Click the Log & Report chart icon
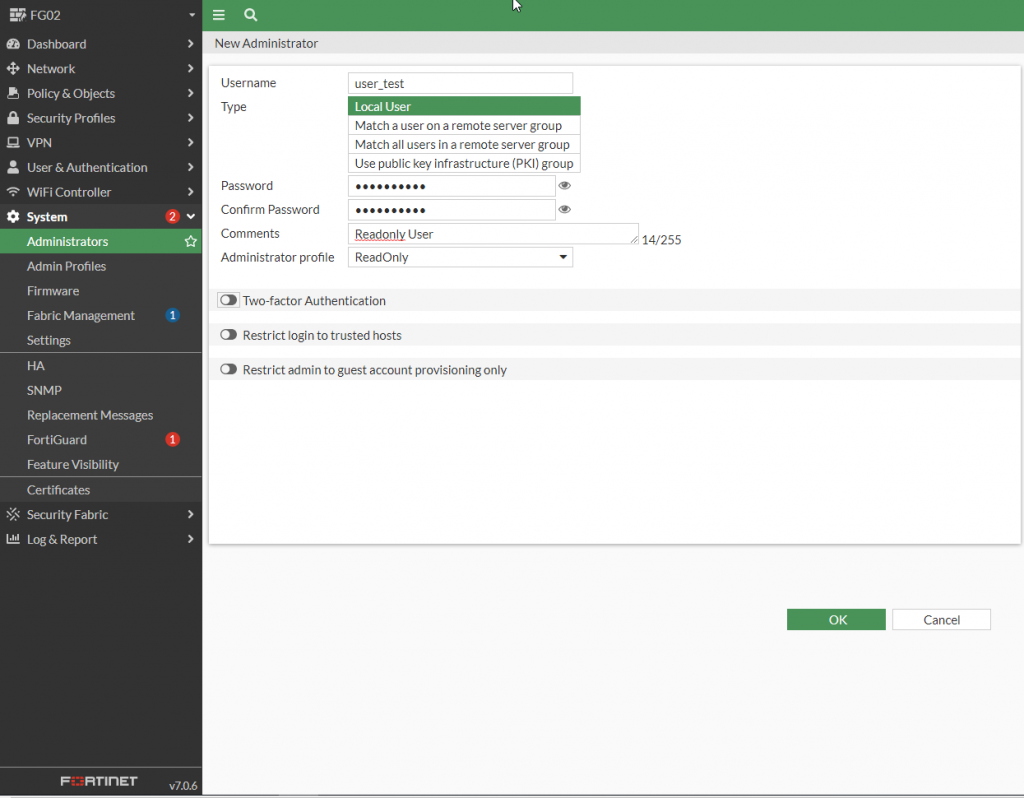This screenshot has height=798, width=1024. (13, 539)
